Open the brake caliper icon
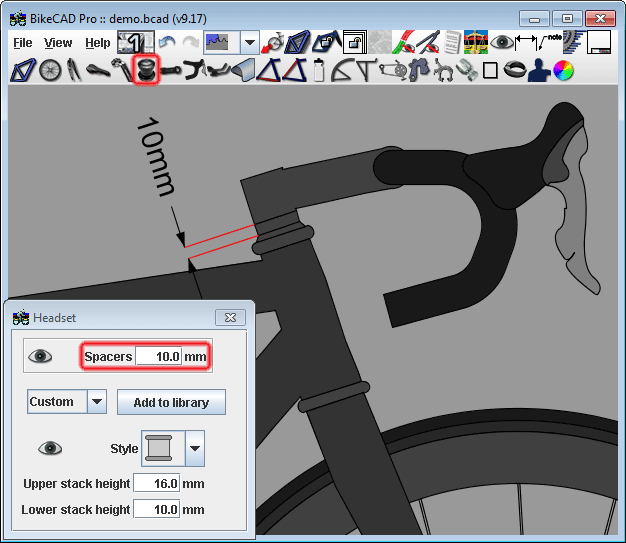 click(442, 70)
